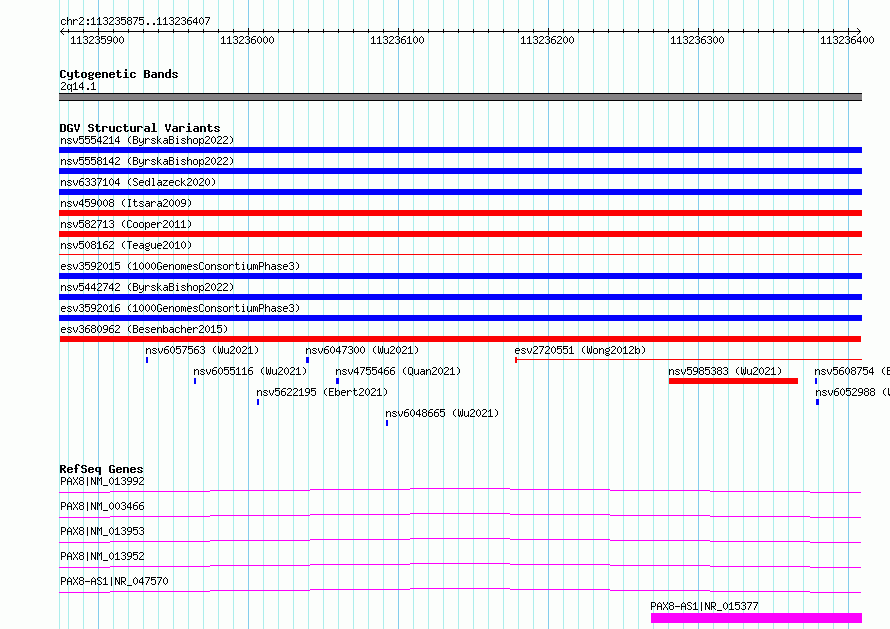This screenshot has height=629, width=890.
Task: Click nsv6048665 (Wu2021) label
Action: coord(442,413)
